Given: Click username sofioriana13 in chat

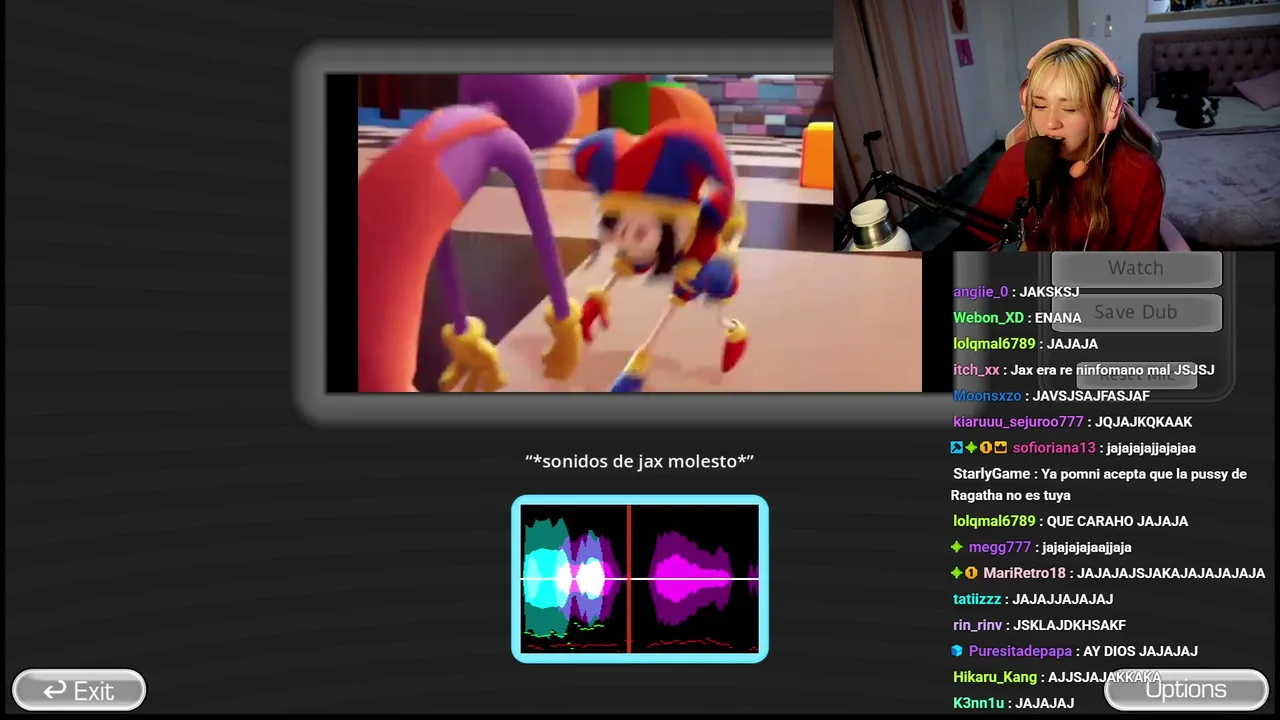Looking at the screenshot, I should click(x=1054, y=448).
